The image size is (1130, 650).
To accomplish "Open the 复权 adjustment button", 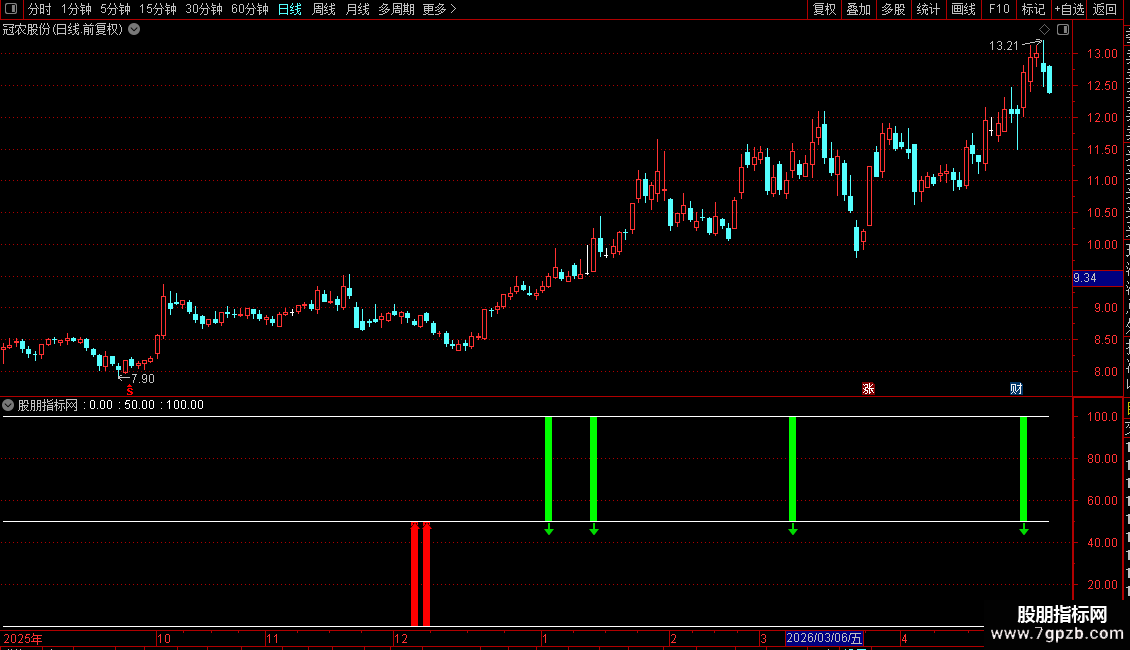I will click(x=824, y=9).
